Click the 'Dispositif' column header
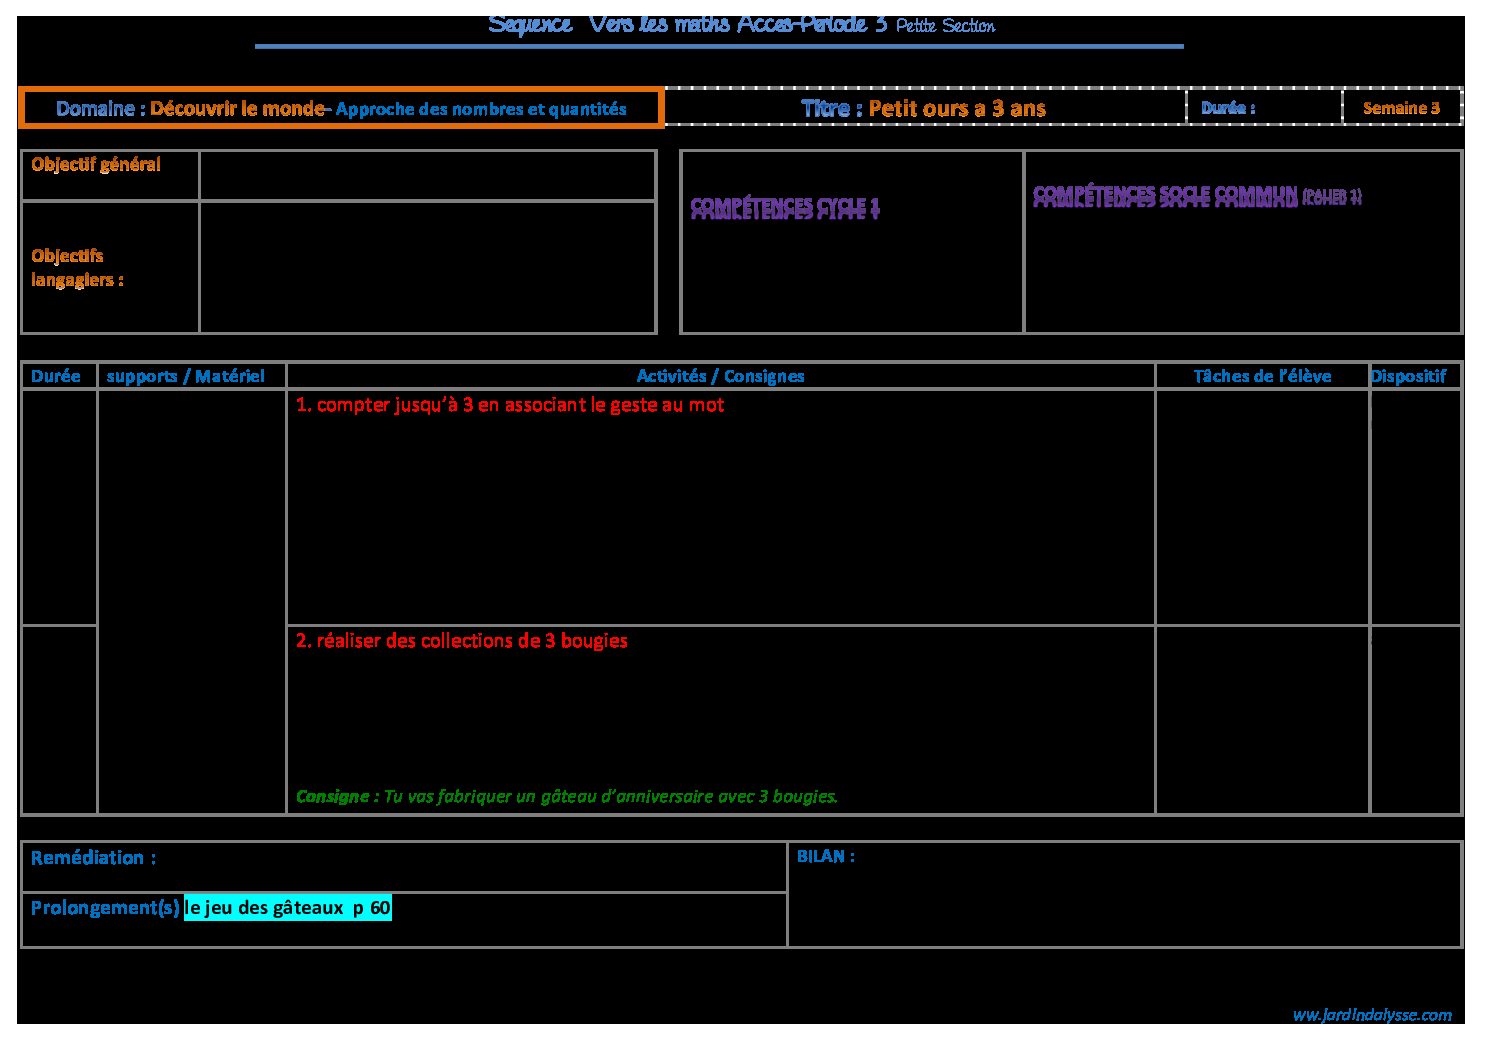Image resolution: width=1497 pixels, height=1058 pixels. point(1408,376)
